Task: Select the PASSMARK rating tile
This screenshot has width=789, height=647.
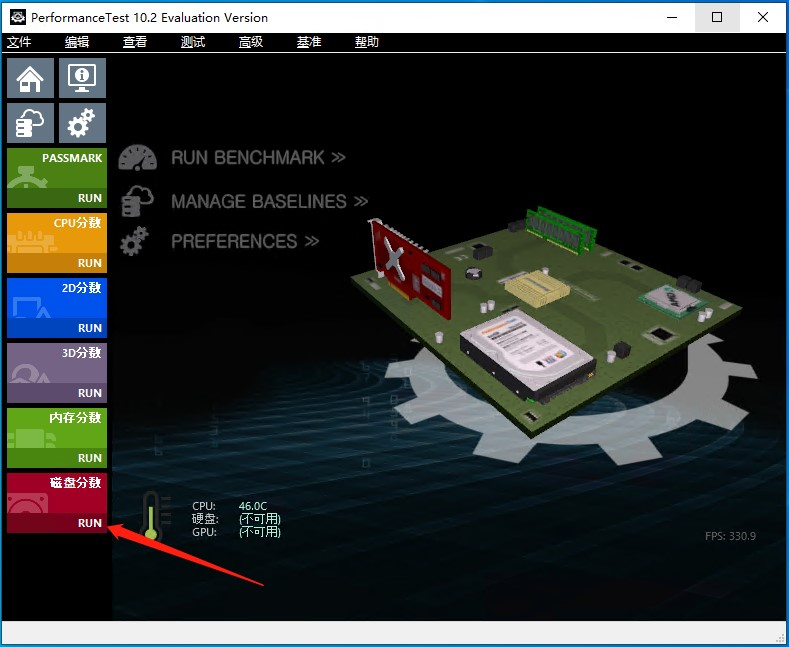Action: pos(57,178)
